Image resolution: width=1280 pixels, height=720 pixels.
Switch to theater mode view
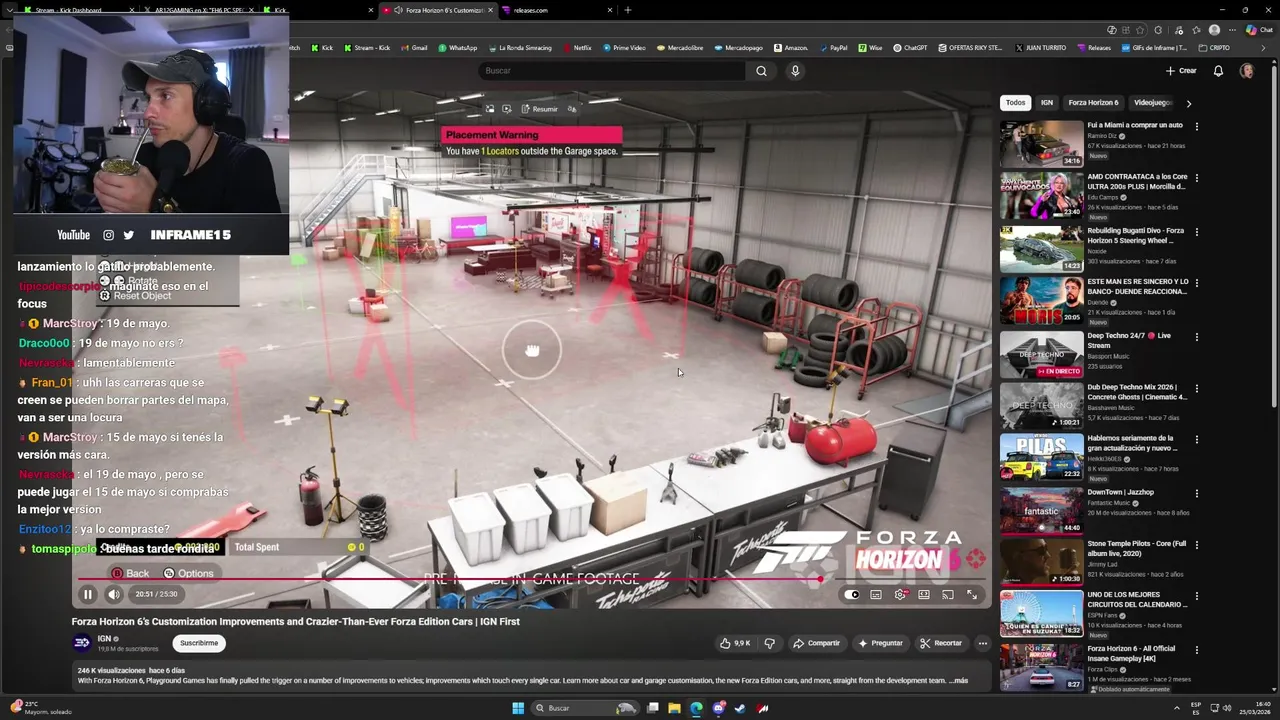click(x=924, y=594)
